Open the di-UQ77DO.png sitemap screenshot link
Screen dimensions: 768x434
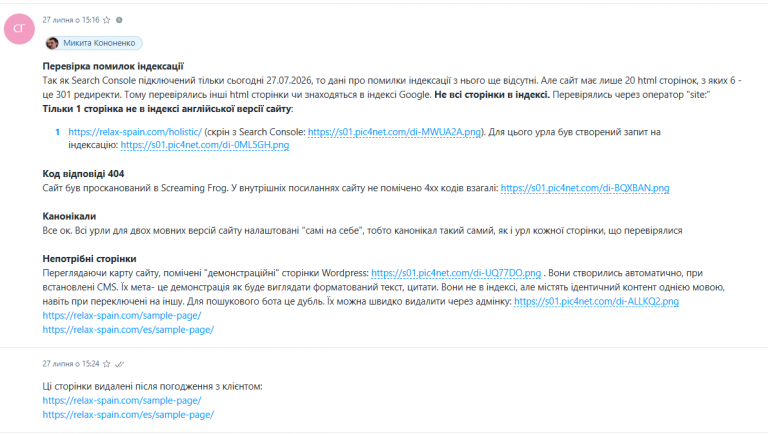pos(456,273)
